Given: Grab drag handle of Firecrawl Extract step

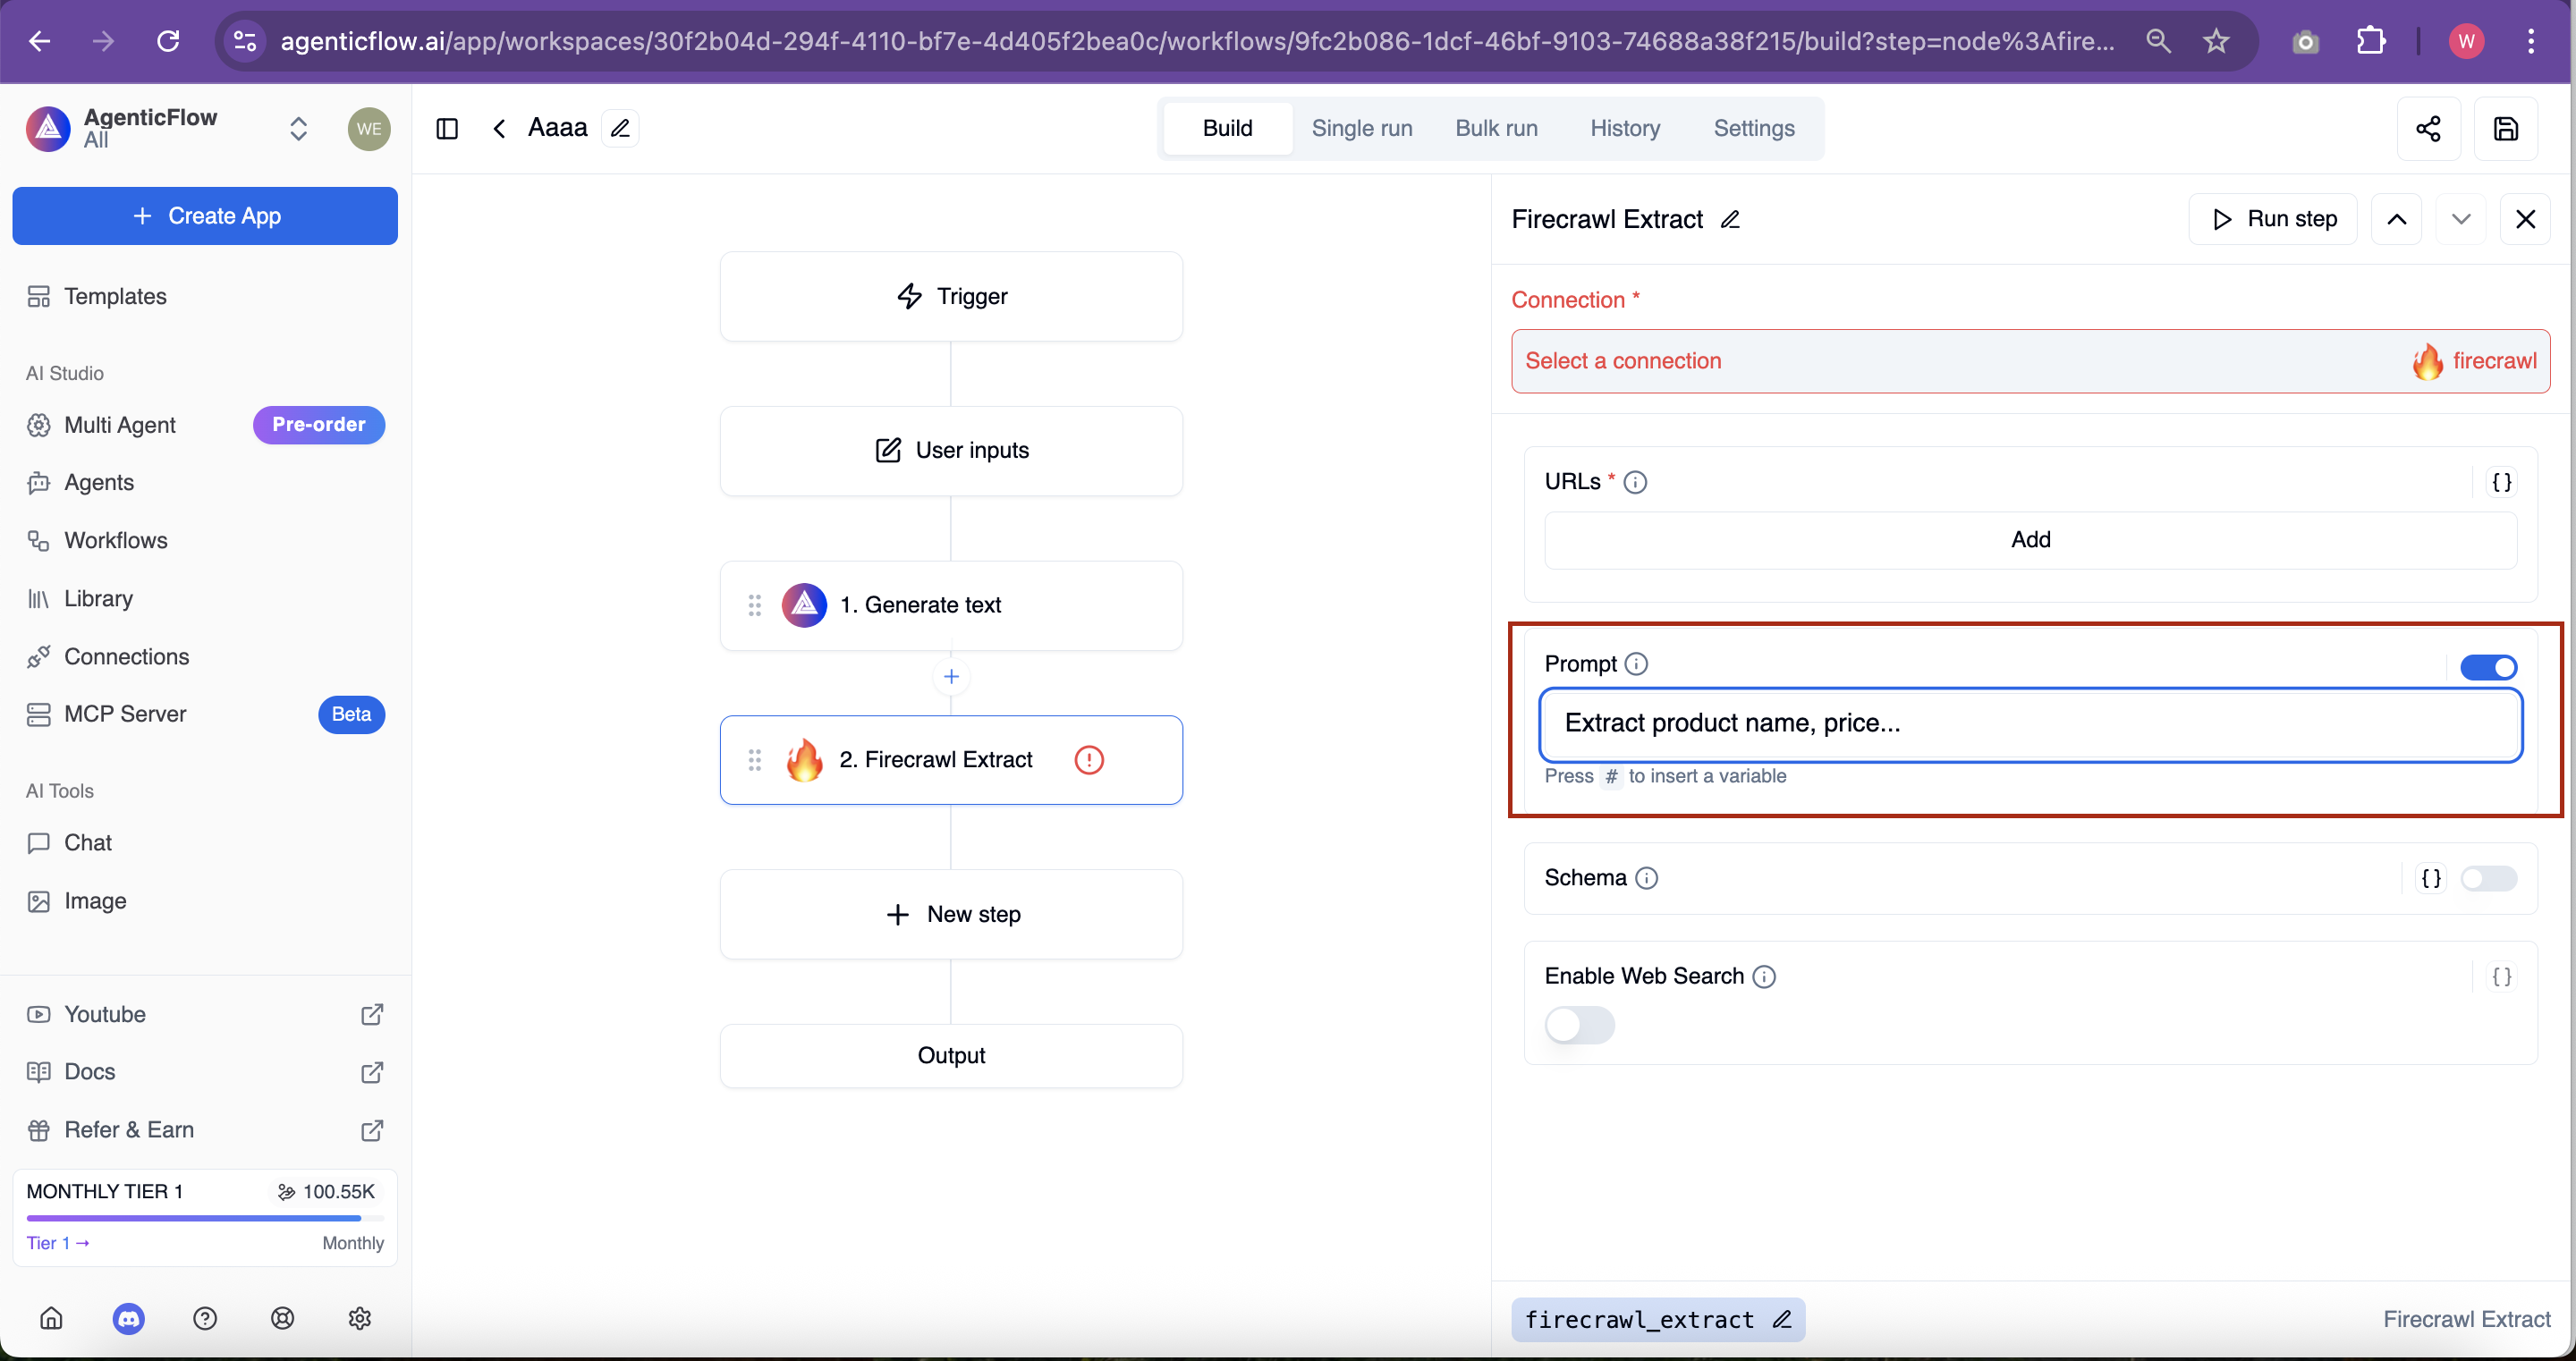Looking at the screenshot, I should tap(755, 760).
